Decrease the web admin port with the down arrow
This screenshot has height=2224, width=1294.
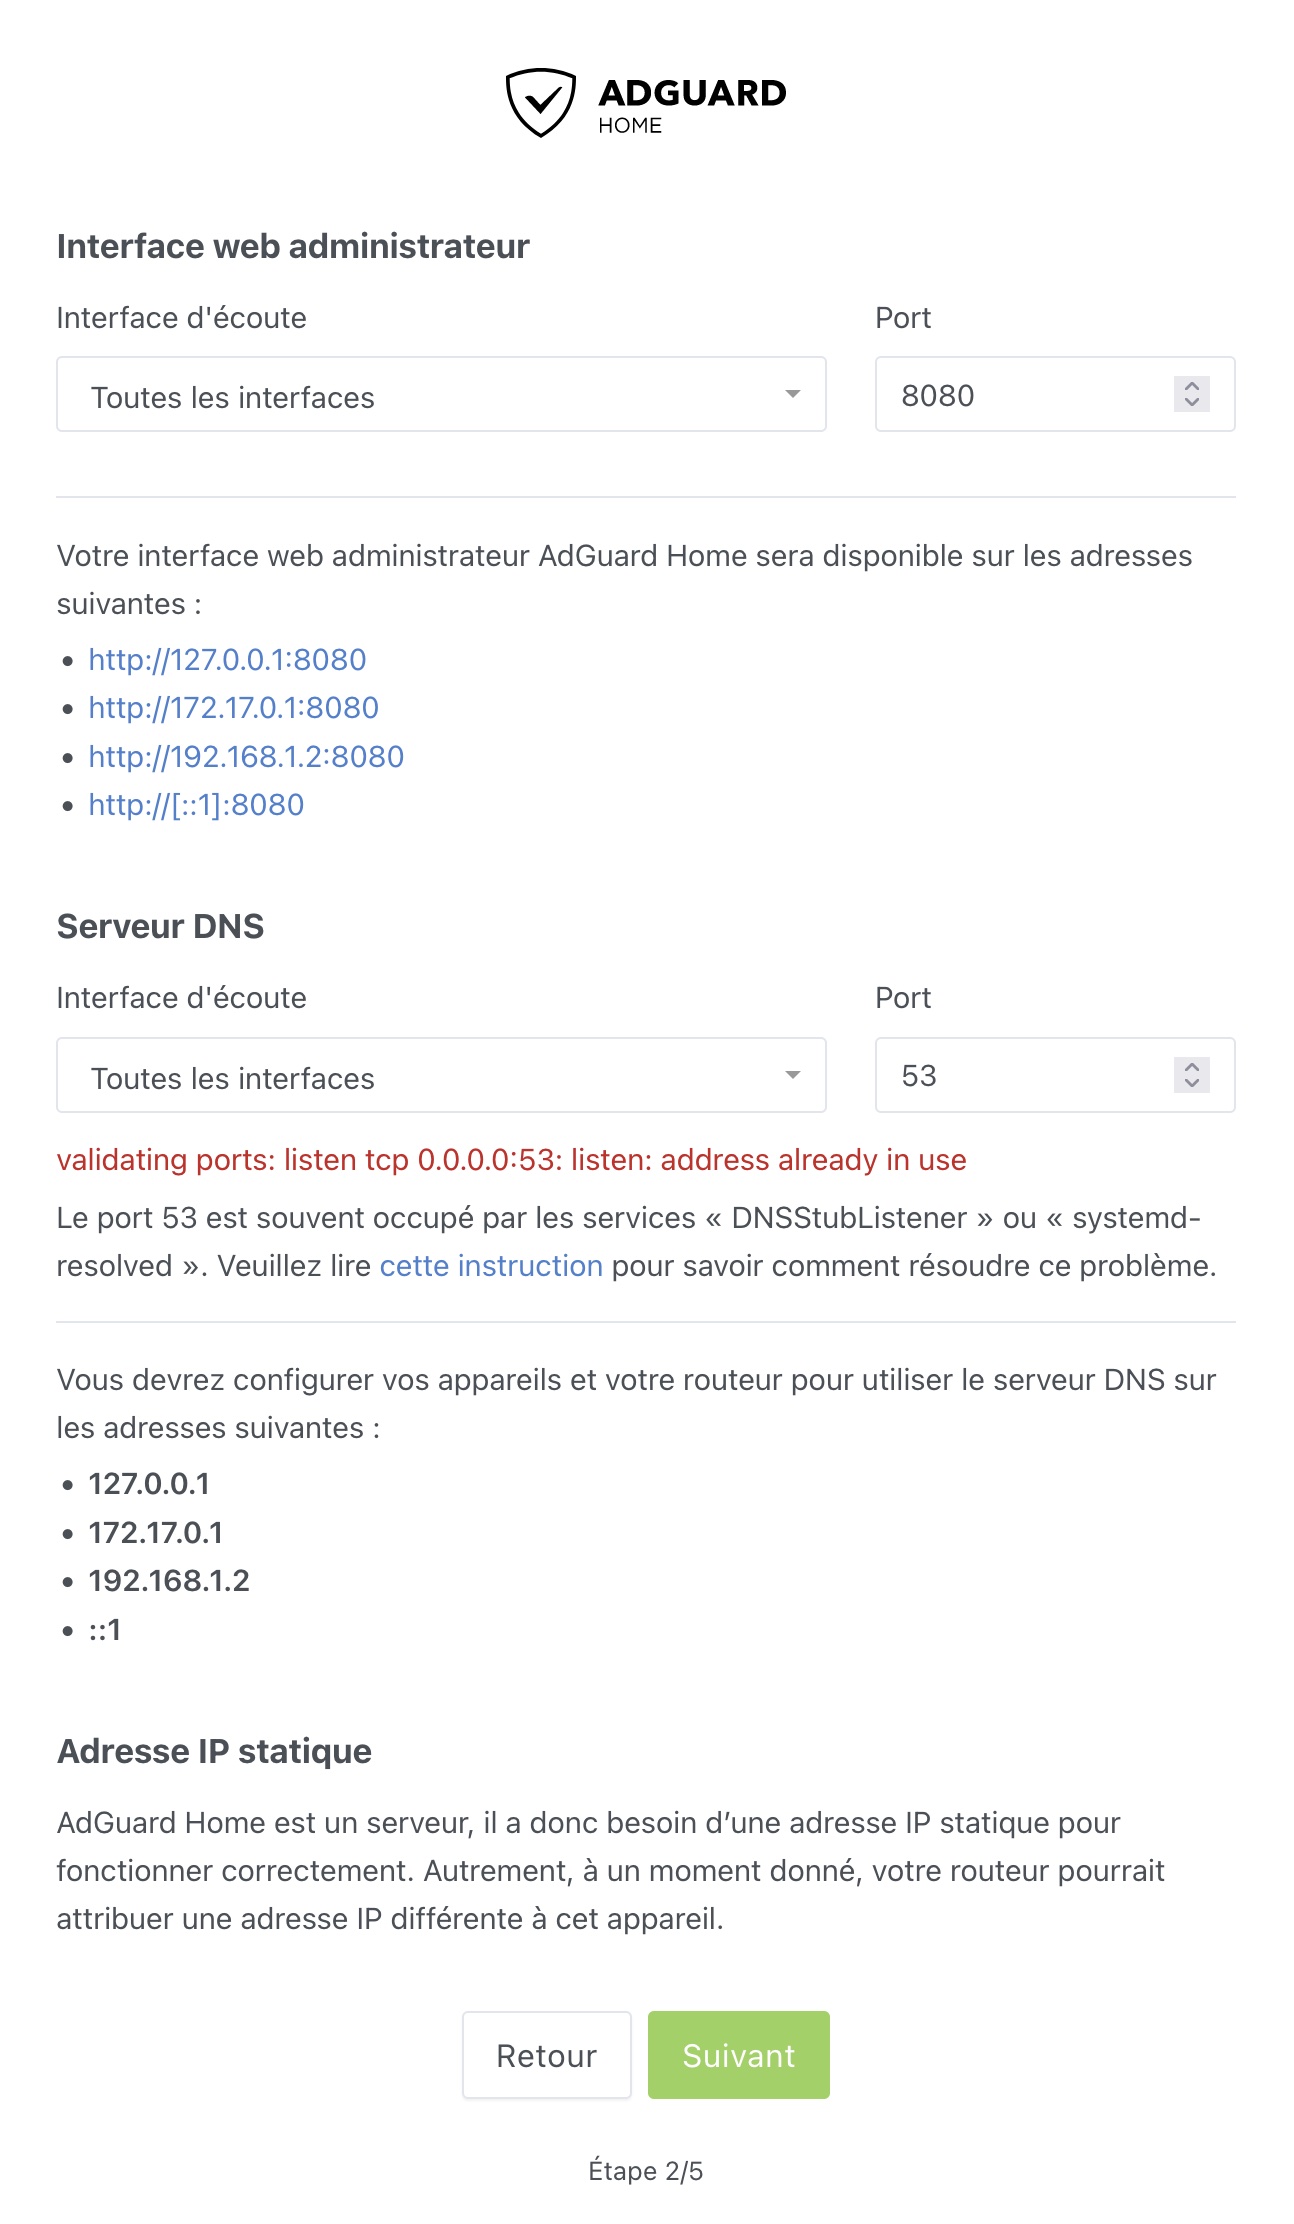(x=1191, y=403)
